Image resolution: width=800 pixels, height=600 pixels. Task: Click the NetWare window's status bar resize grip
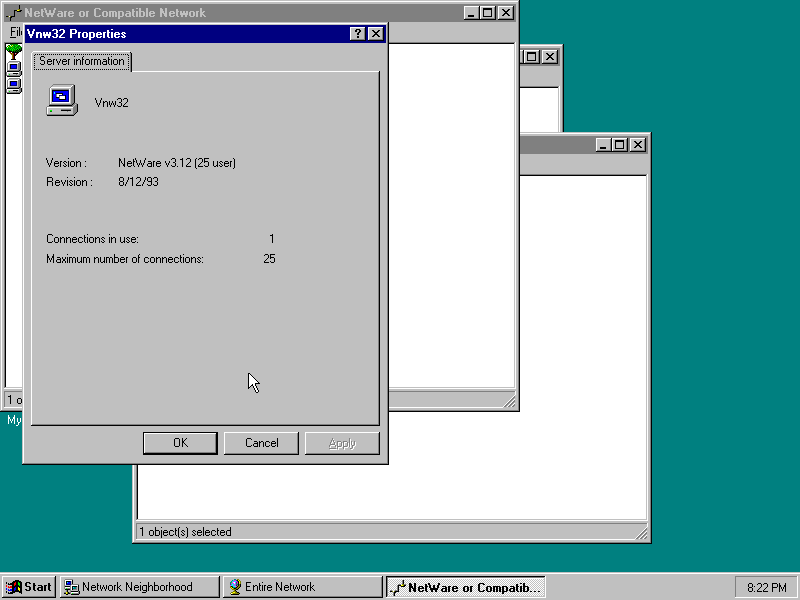[x=509, y=401]
